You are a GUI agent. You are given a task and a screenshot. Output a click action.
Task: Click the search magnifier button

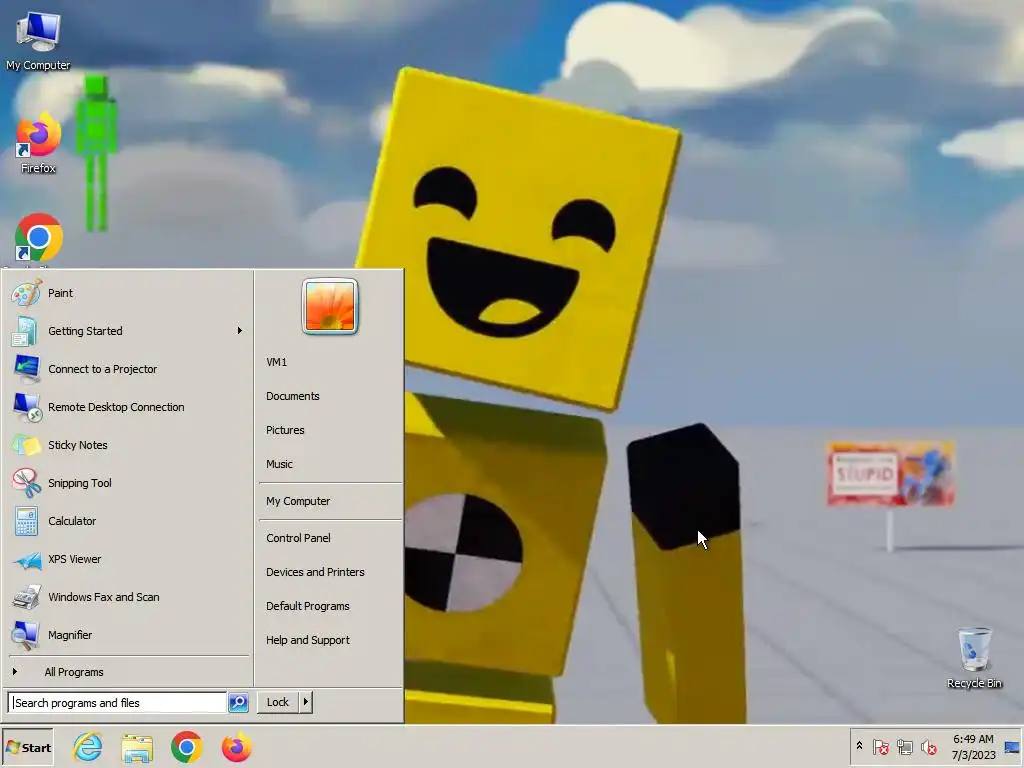tap(238, 702)
